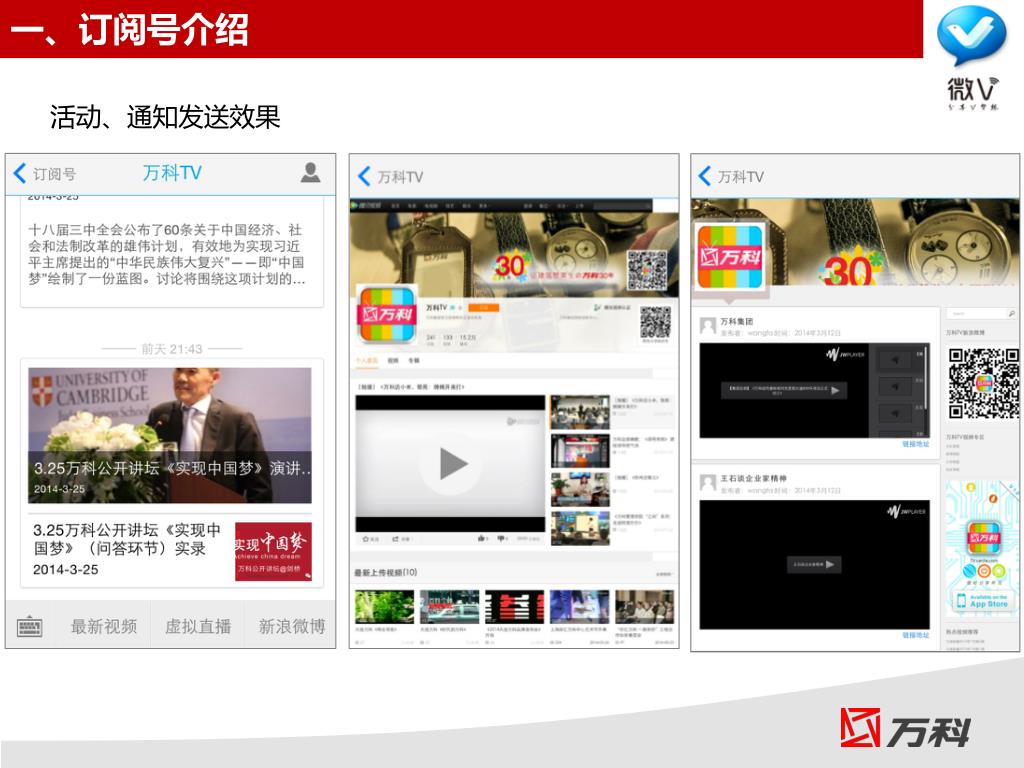Click the QR code on the middle banner image
The width and height of the screenshot is (1024, 768).
pyautogui.click(x=647, y=270)
